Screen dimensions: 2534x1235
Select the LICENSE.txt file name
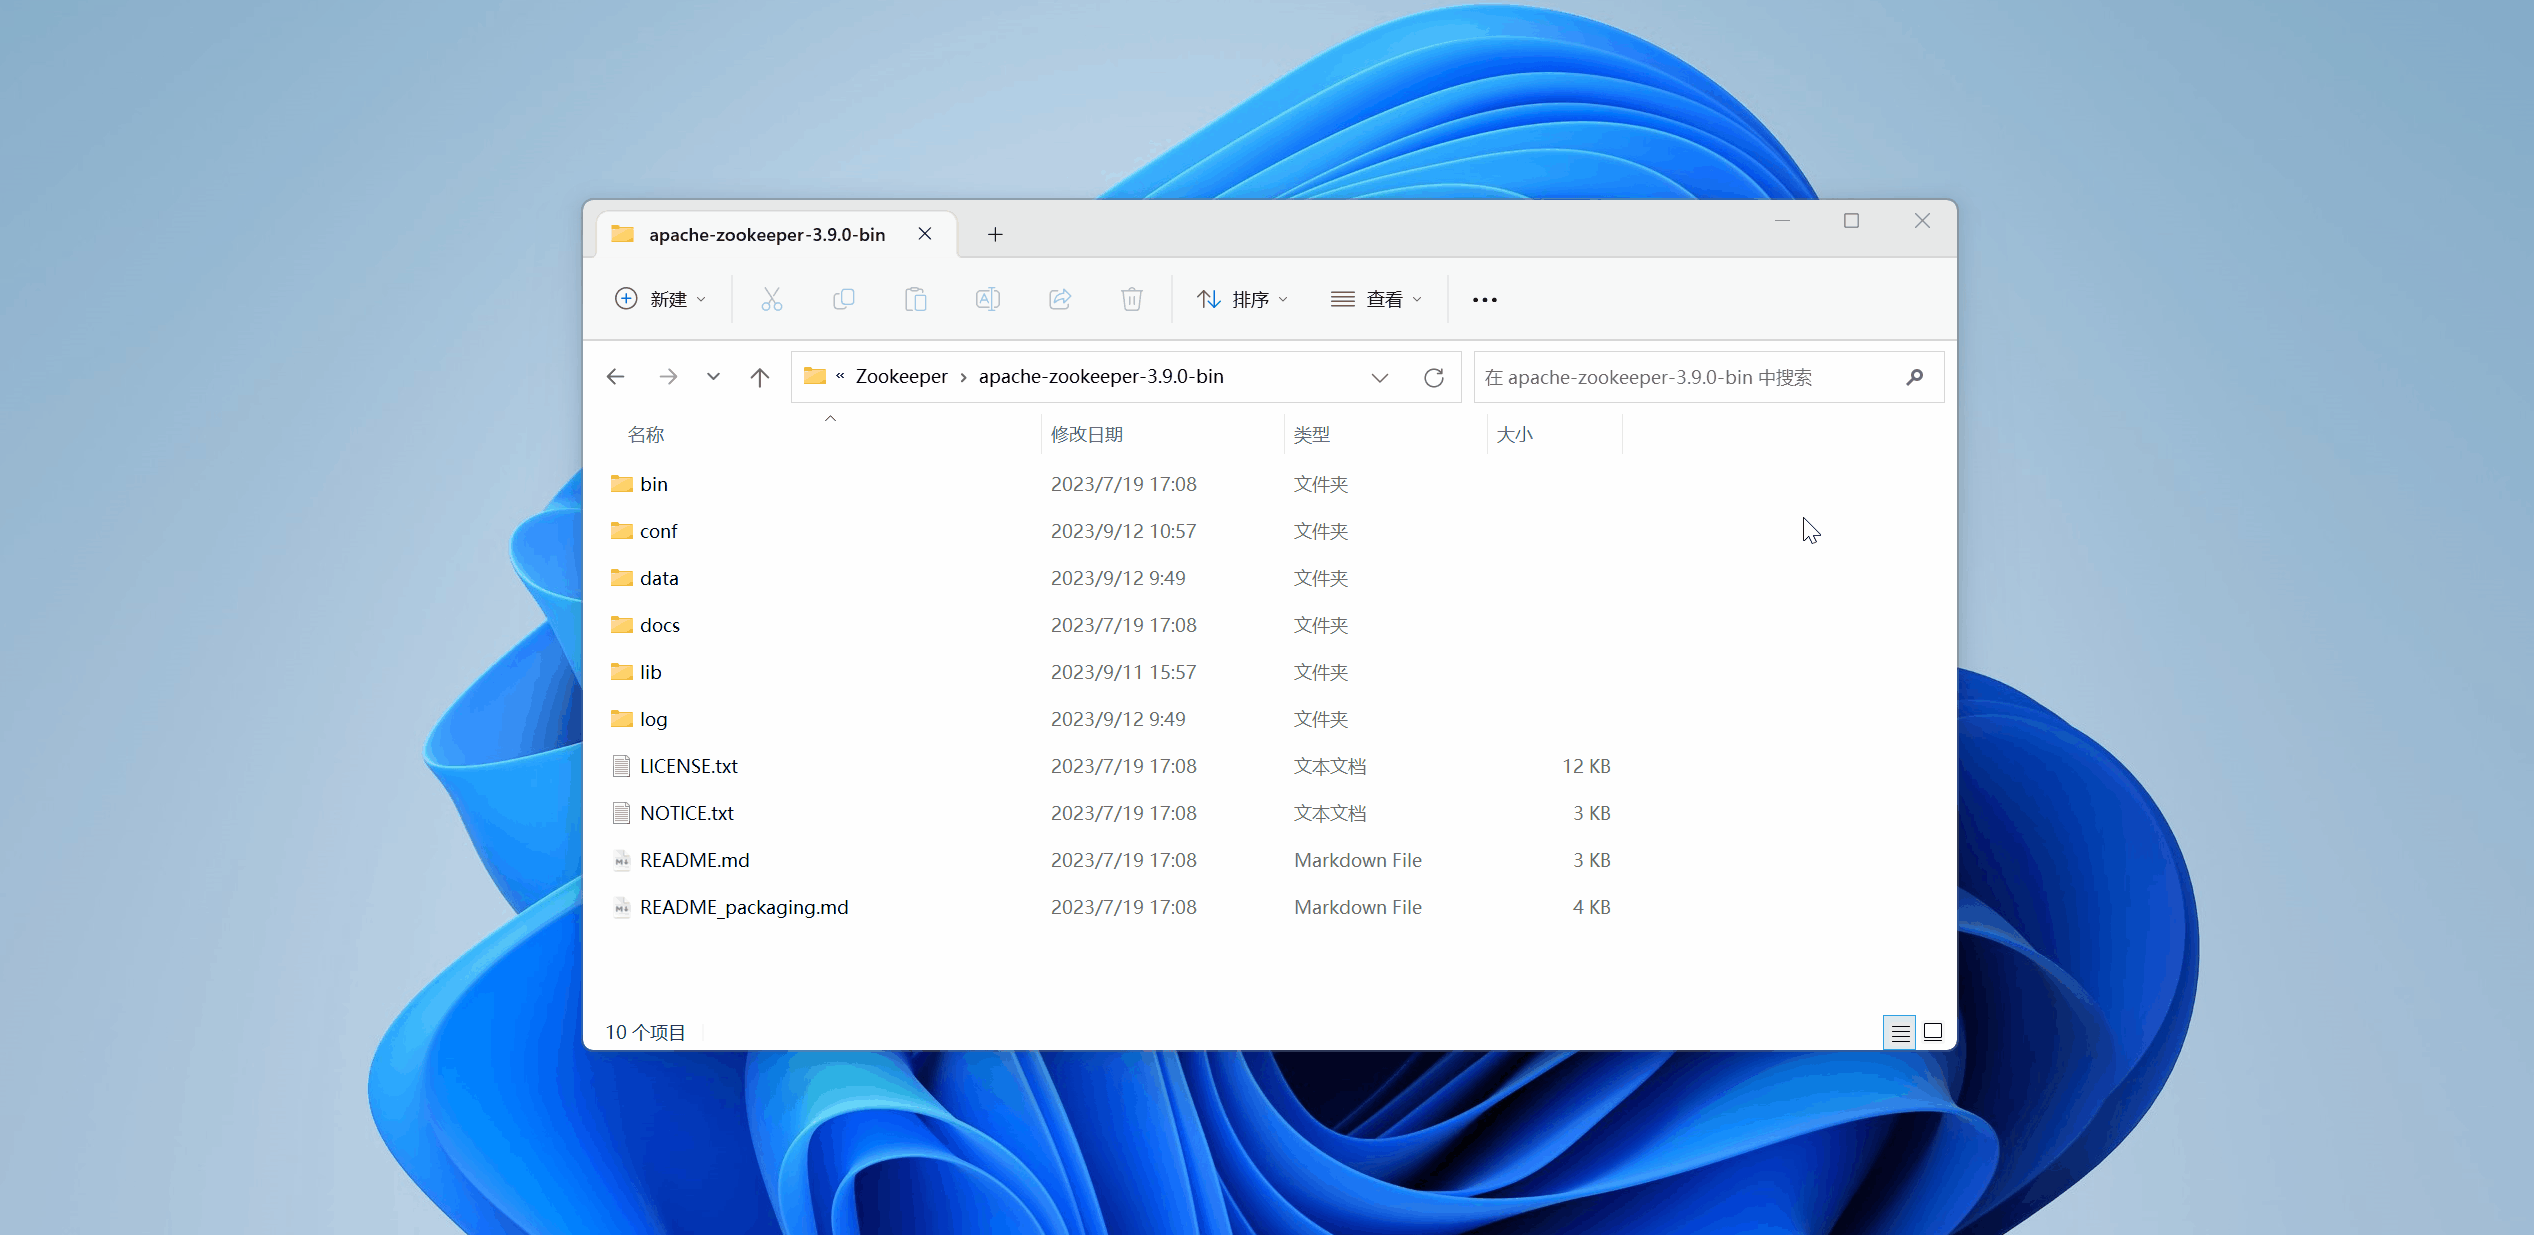(x=689, y=766)
